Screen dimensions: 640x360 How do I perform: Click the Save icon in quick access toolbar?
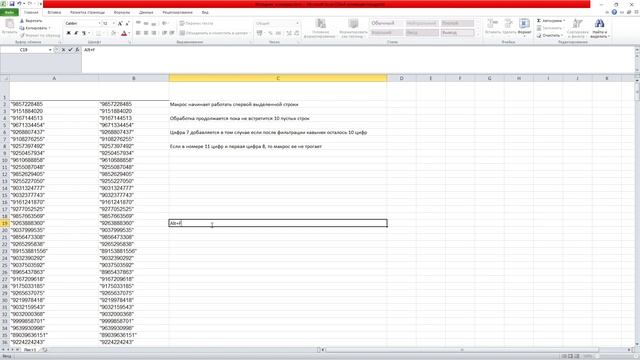pyautogui.click(x=12, y=4)
